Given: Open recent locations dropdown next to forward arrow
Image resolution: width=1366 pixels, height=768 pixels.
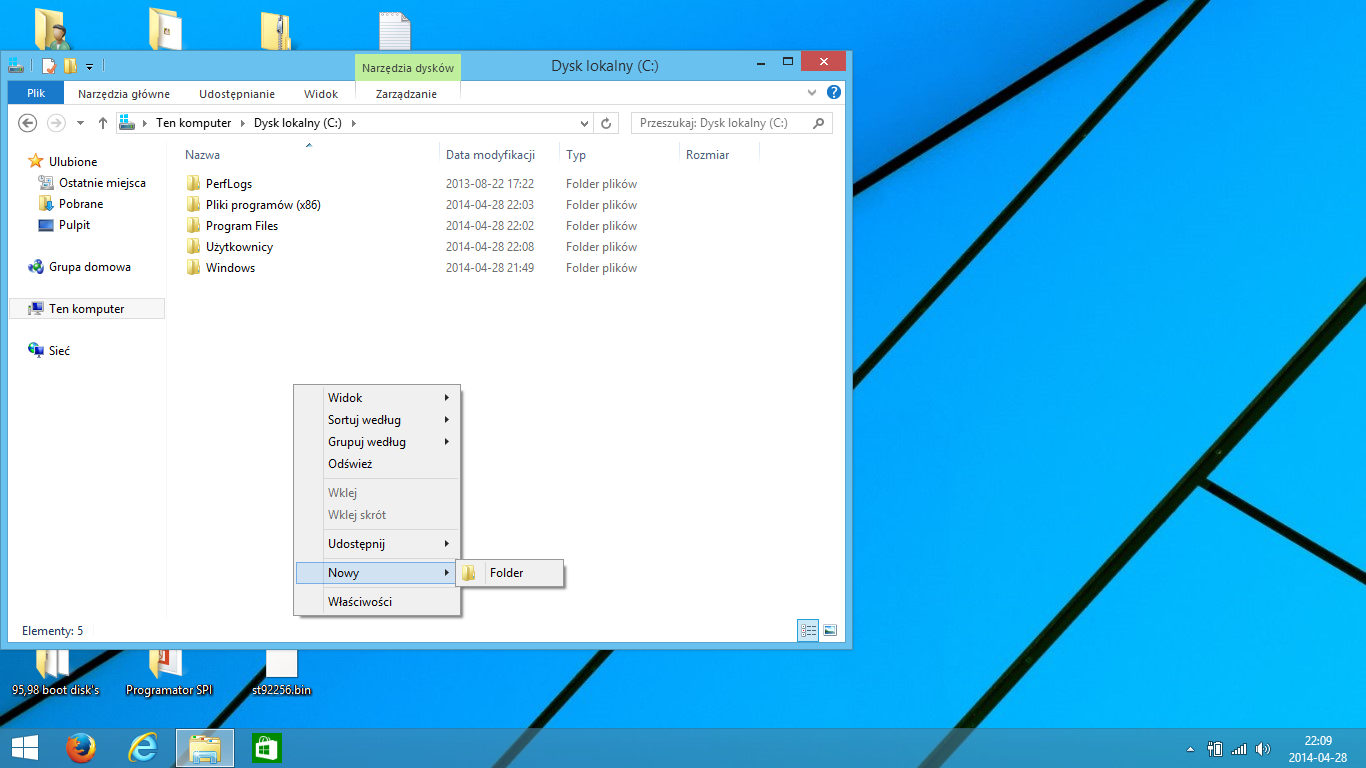Looking at the screenshot, I should [80, 123].
